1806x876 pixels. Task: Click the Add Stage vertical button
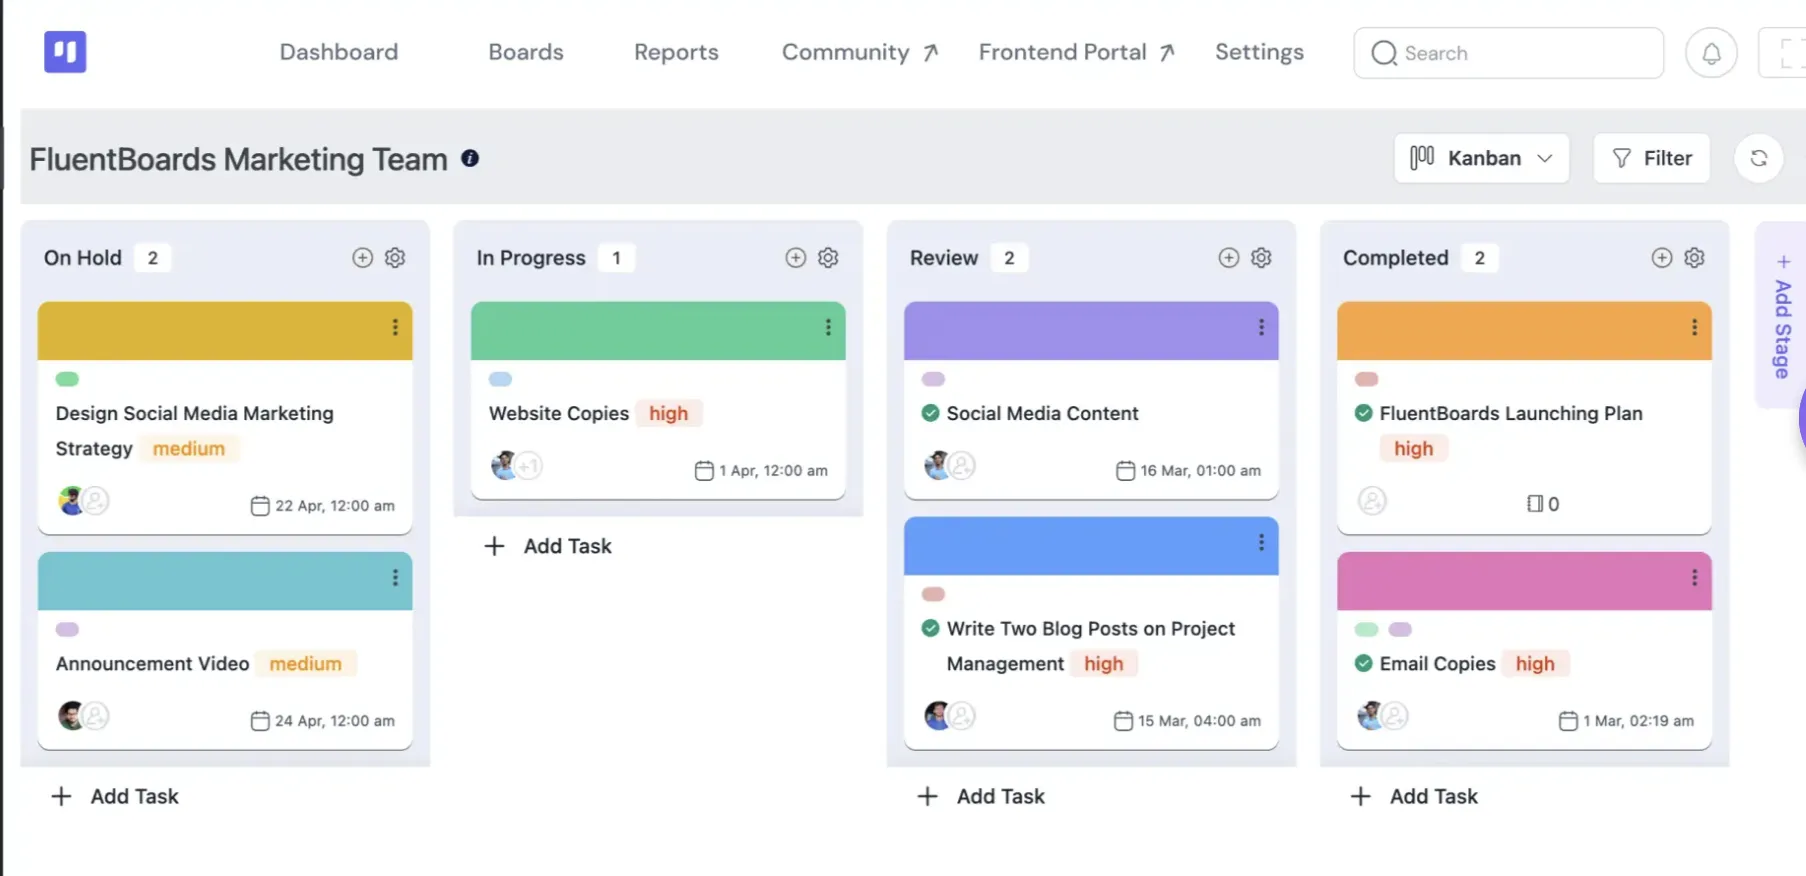pos(1782,315)
